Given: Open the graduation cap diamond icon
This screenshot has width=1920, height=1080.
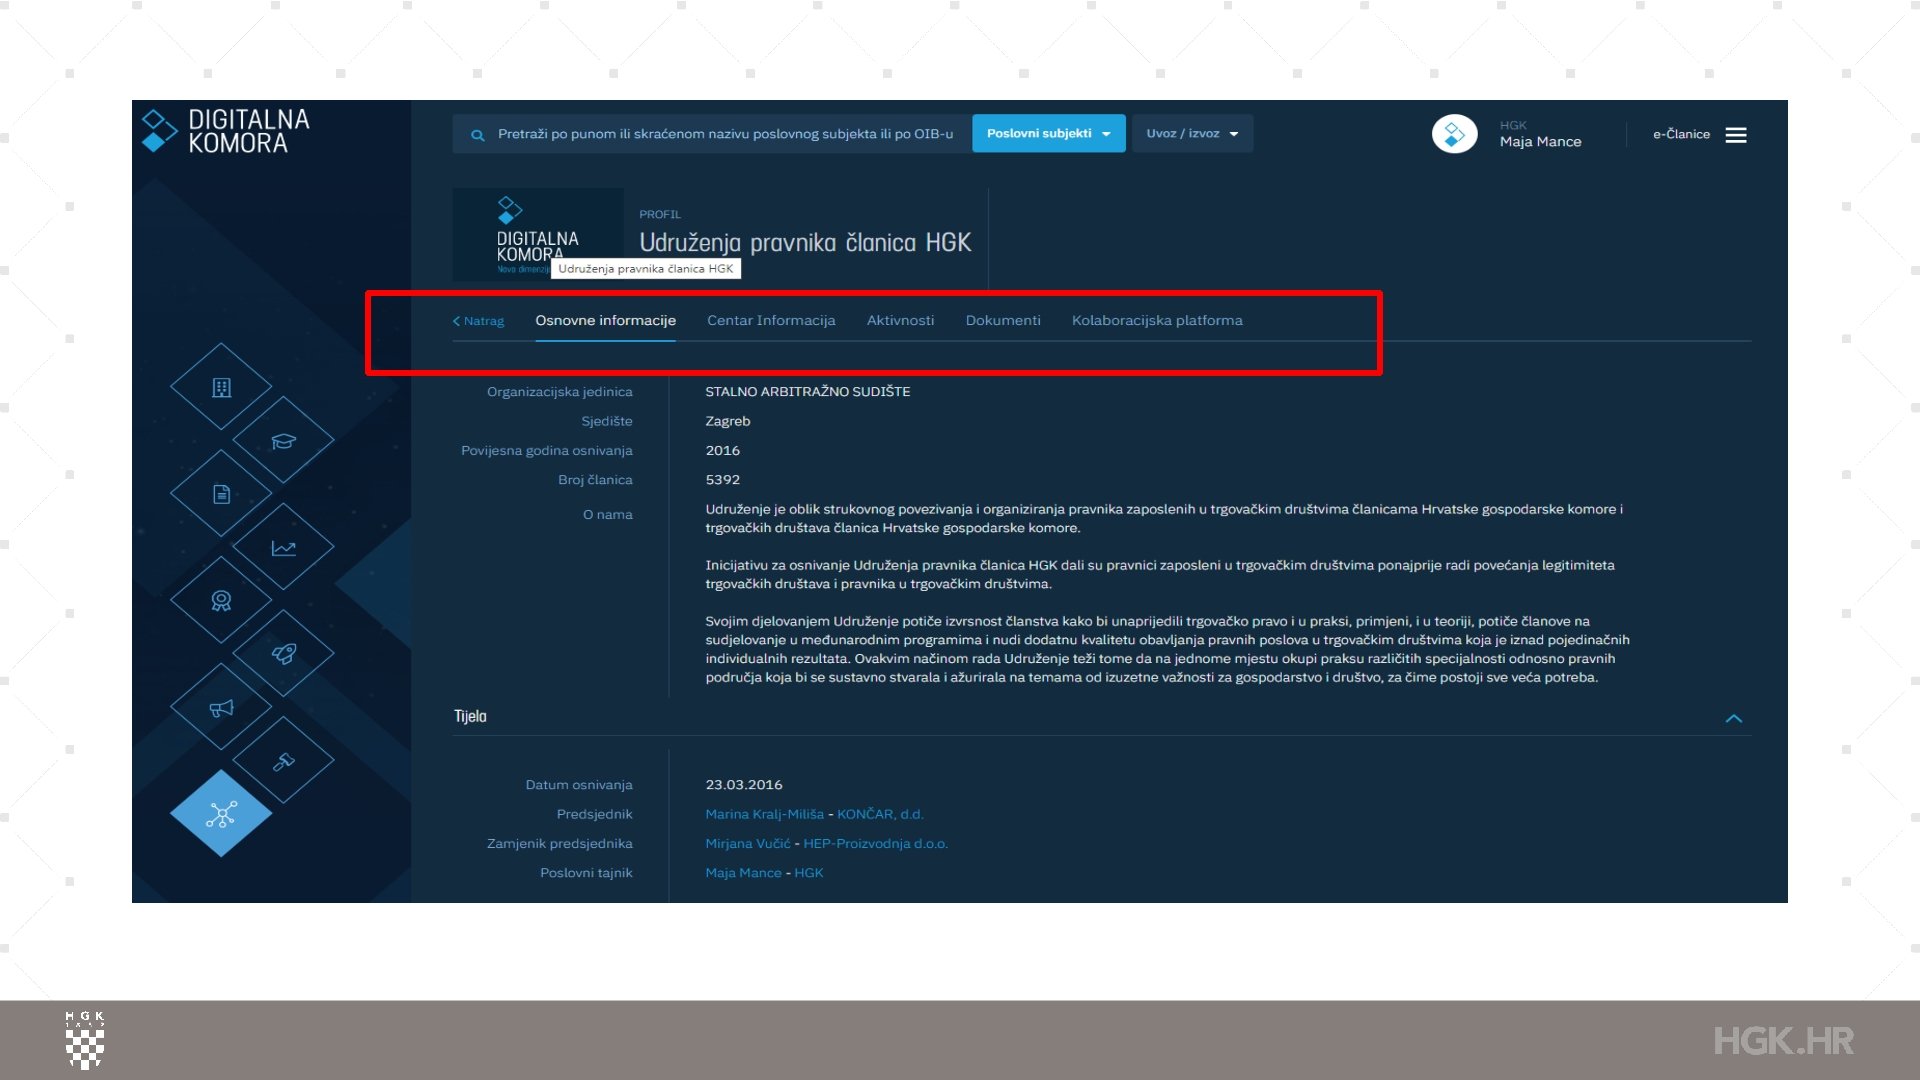Looking at the screenshot, I should (x=284, y=440).
